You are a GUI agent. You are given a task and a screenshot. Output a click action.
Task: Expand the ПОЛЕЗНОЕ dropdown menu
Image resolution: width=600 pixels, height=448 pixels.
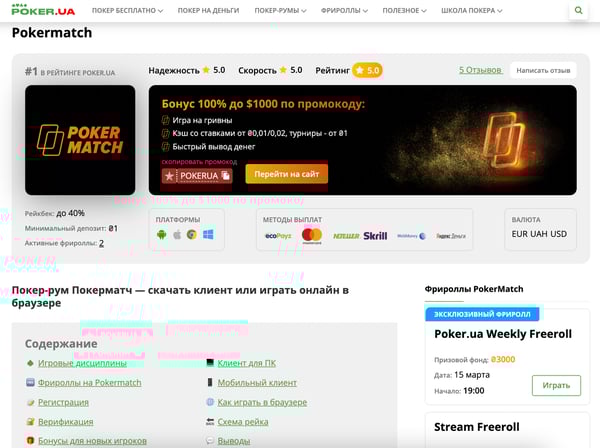coord(404,11)
